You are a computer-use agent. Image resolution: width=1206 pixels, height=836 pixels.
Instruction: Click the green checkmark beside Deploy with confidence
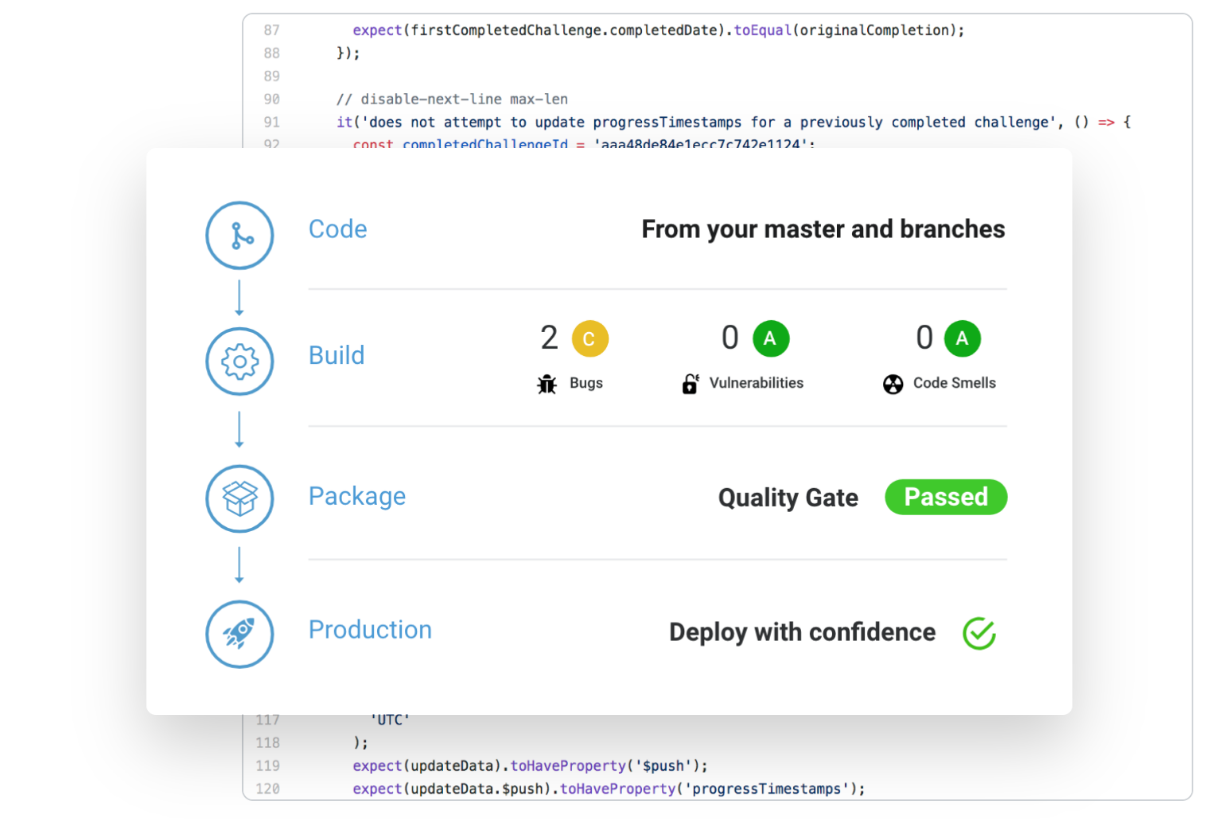978,633
